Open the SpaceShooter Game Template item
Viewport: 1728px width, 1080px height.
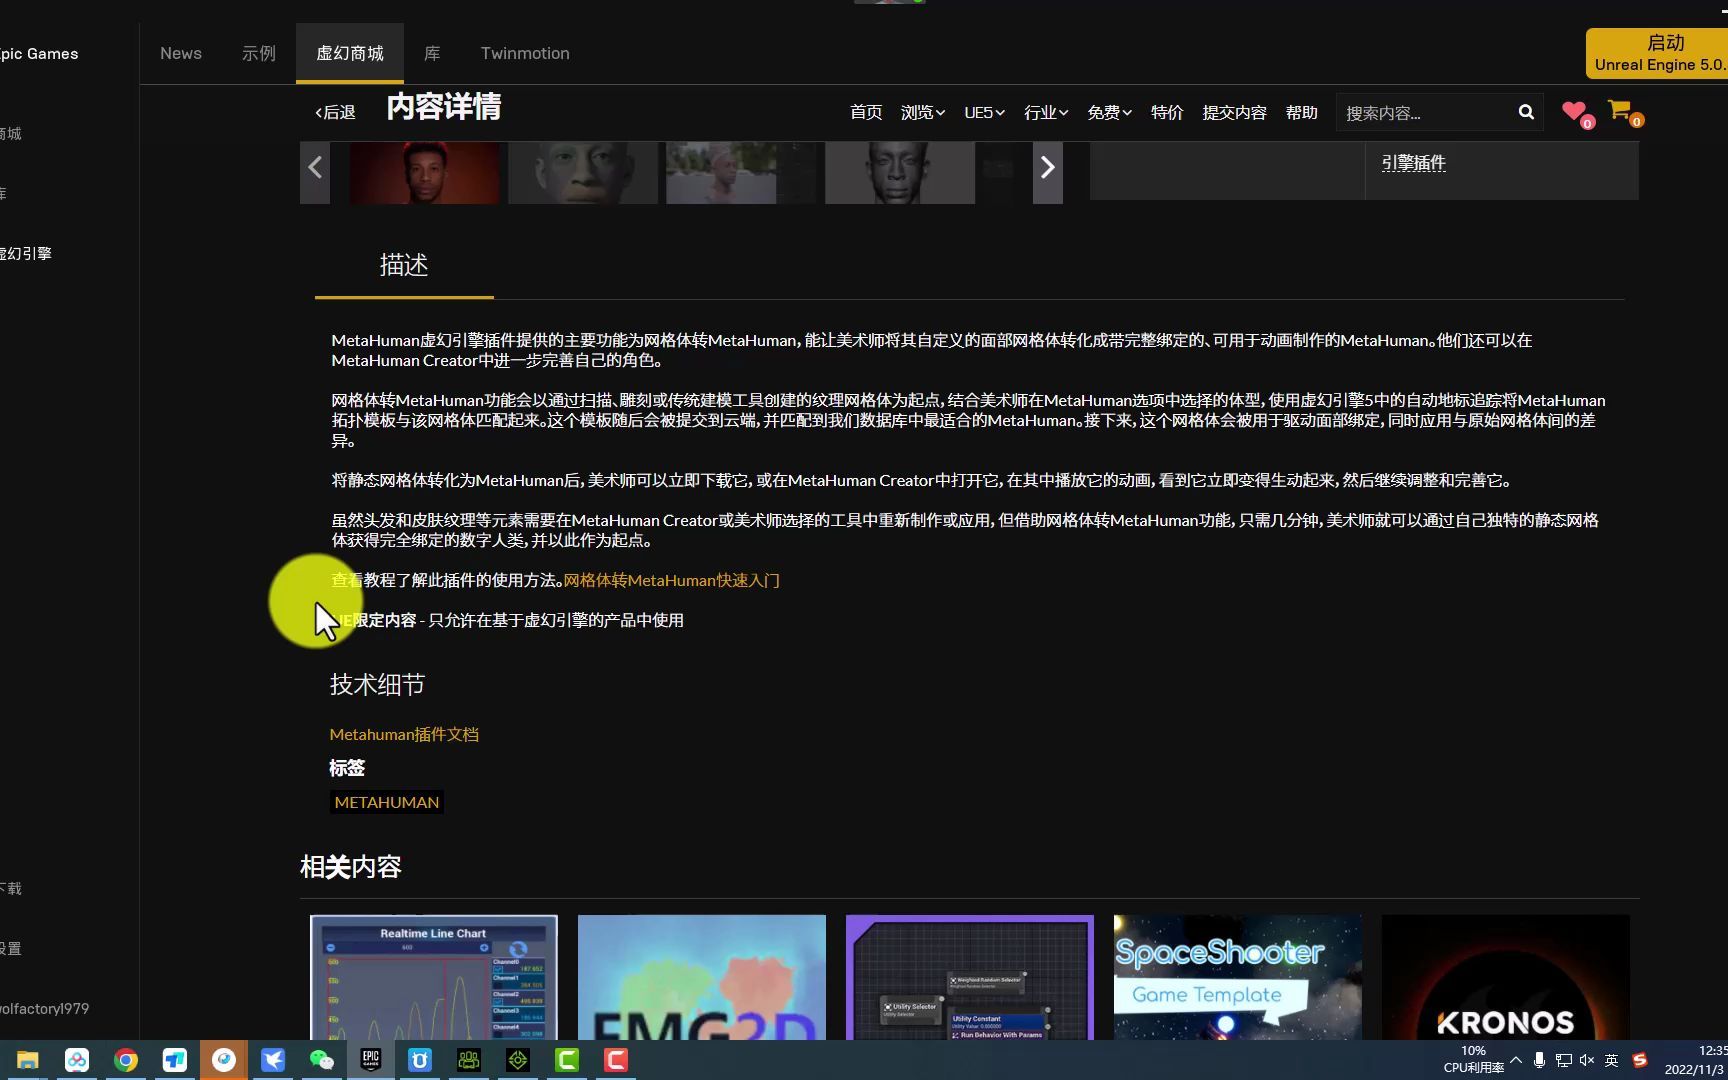coord(1238,977)
